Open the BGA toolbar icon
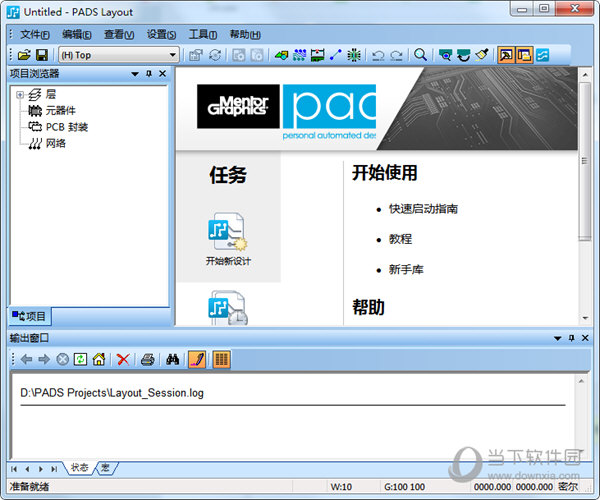The height and width of the screenshot is (500, 600). coord(354,55)
